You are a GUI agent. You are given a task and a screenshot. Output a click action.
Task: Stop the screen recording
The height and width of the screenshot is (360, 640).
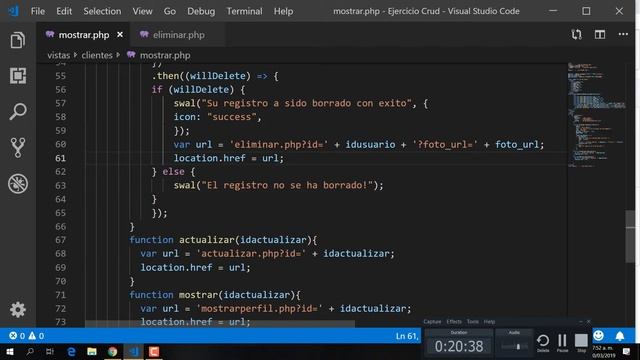tap(581, 343)
